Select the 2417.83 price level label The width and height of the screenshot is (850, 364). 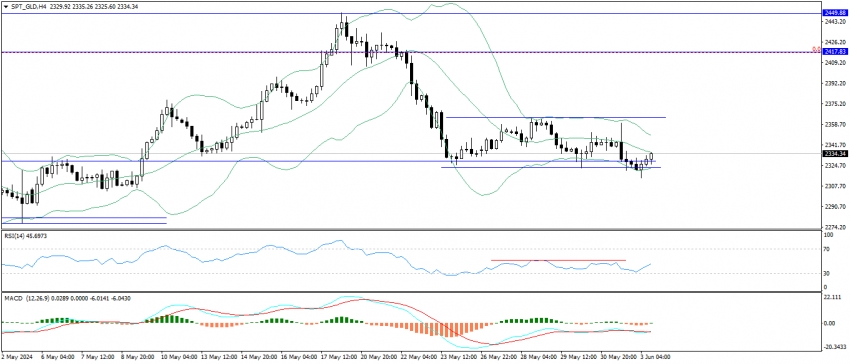pos(832,52)
